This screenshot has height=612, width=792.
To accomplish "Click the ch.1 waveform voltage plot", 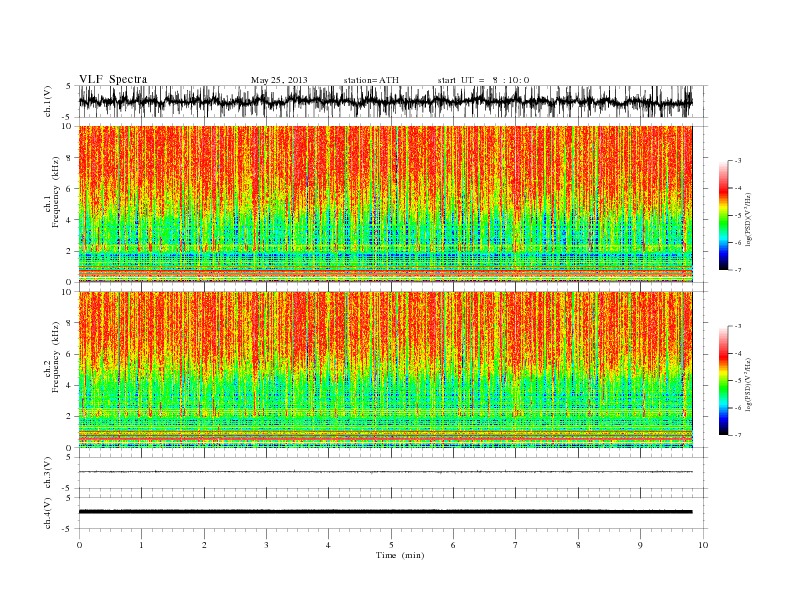I will [393, 101].
